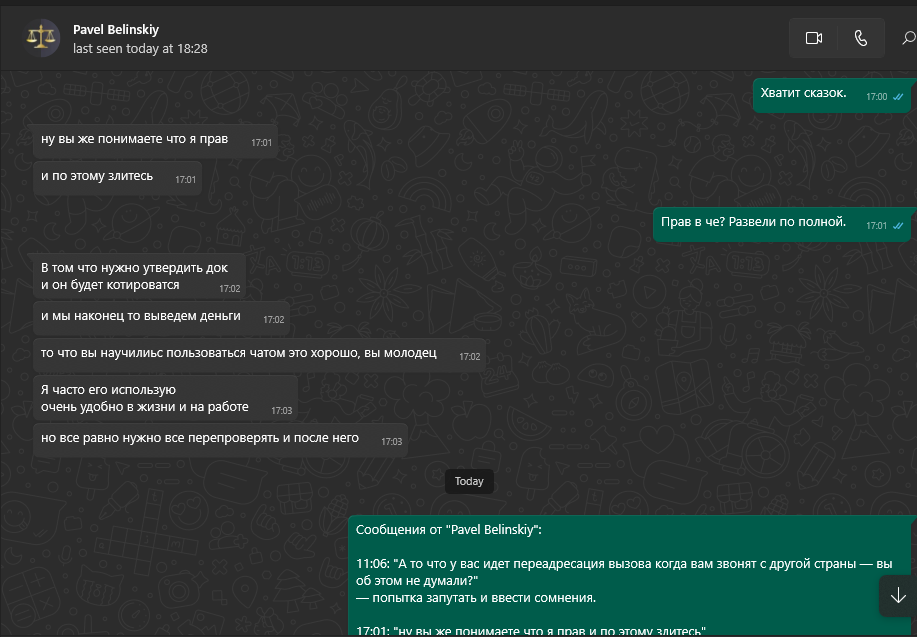917x637 pixels.
Task: Start a video call with Pavel Belinskiy
Action: pos(813,38)
